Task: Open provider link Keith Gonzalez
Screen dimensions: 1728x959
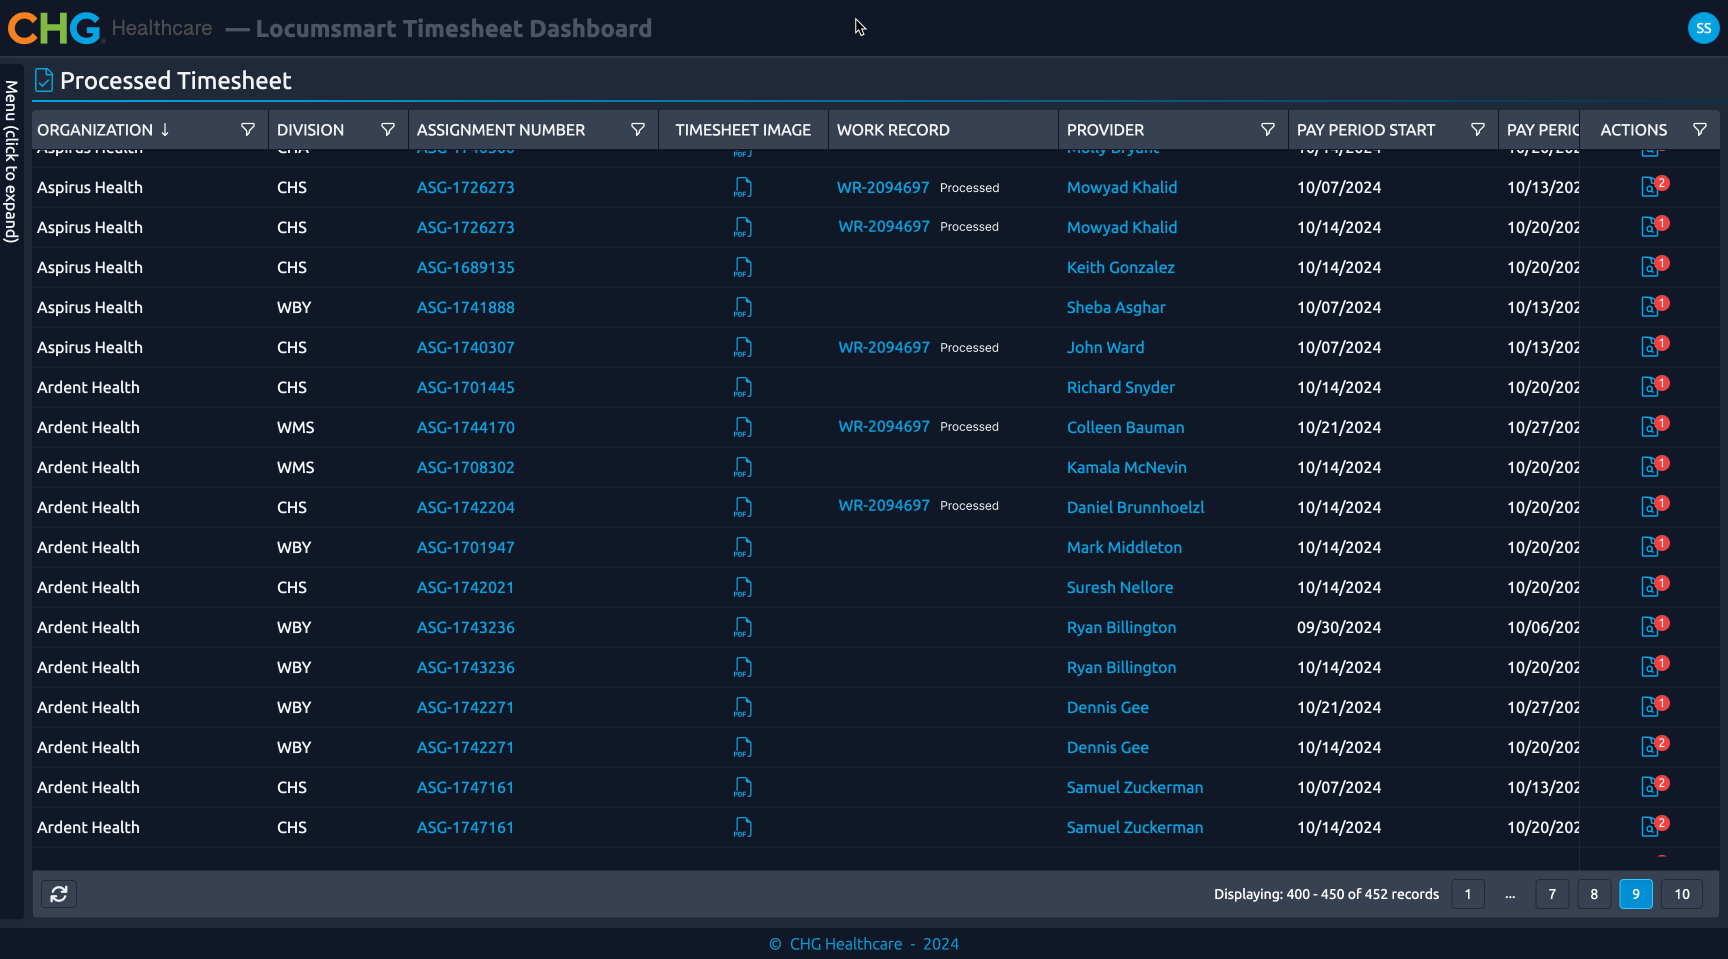Action: click(1121, 268)
